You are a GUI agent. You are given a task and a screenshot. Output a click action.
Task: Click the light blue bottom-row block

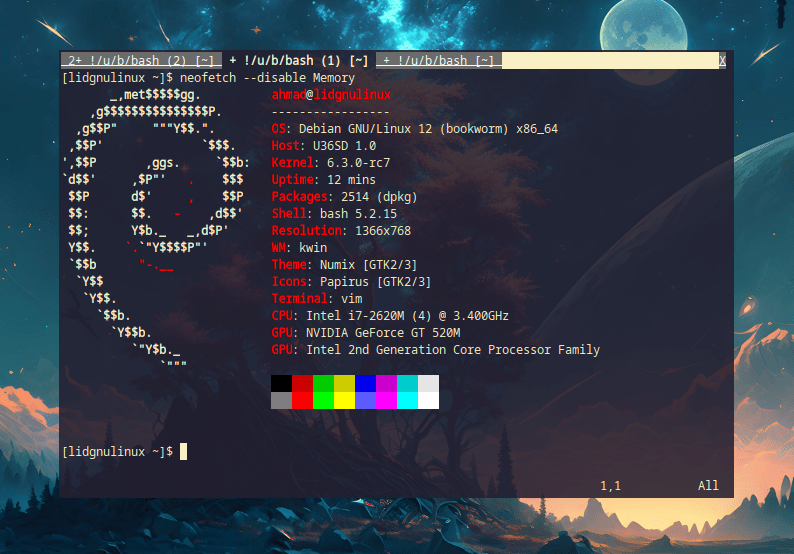(365, 401)
